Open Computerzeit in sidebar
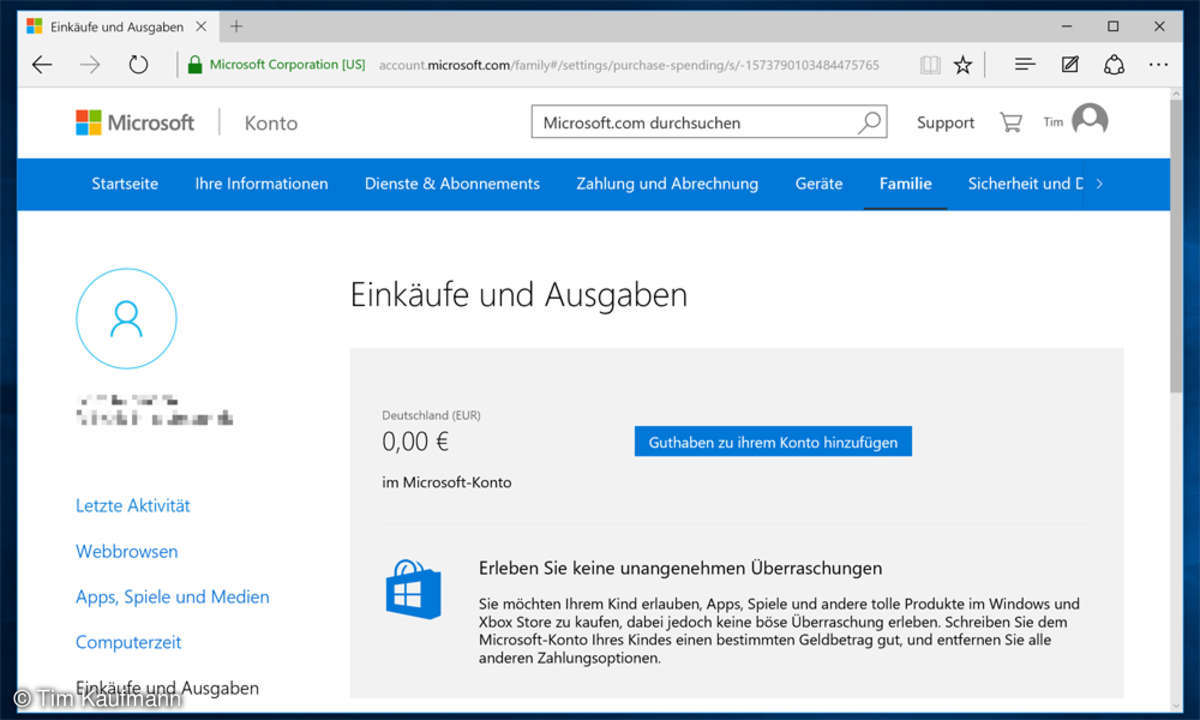This screenshot has width=1200, height=720. (129, 642)
